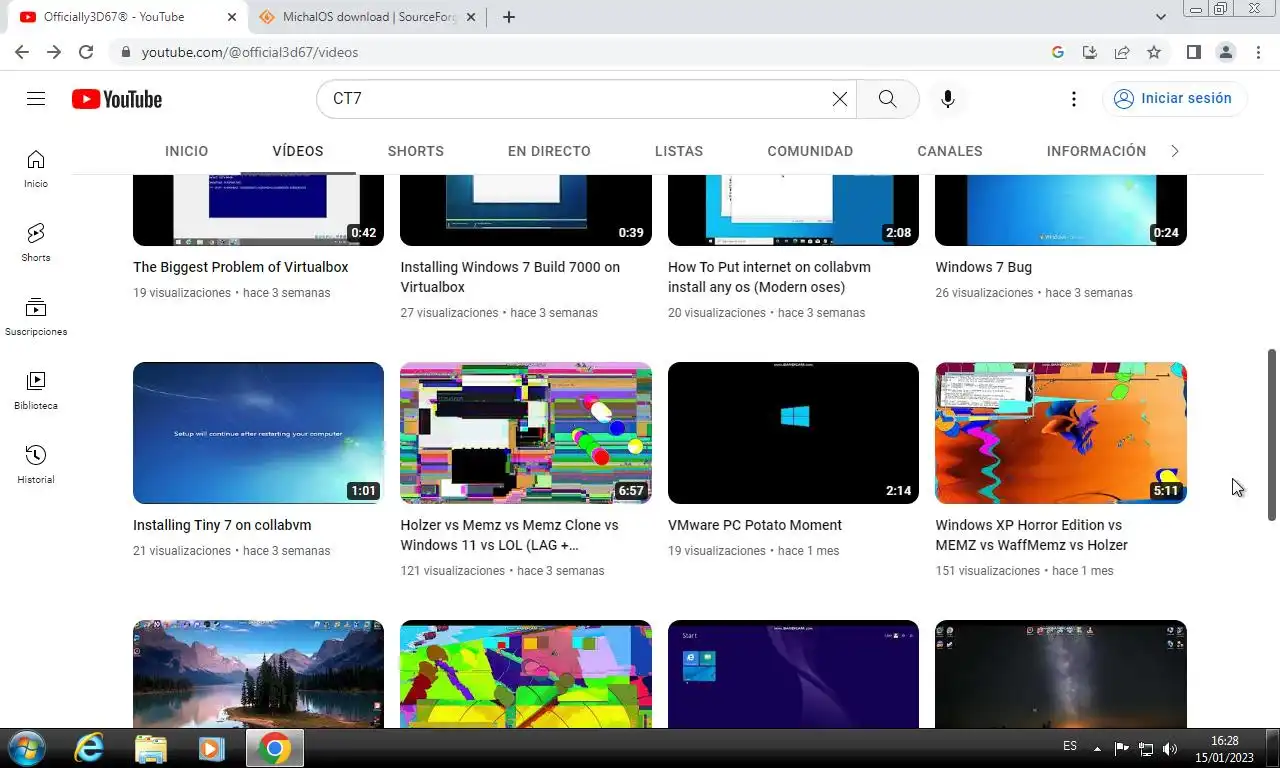Open How To Put internet on collabvm title
1280x768 pixels.
coord(769,277)
